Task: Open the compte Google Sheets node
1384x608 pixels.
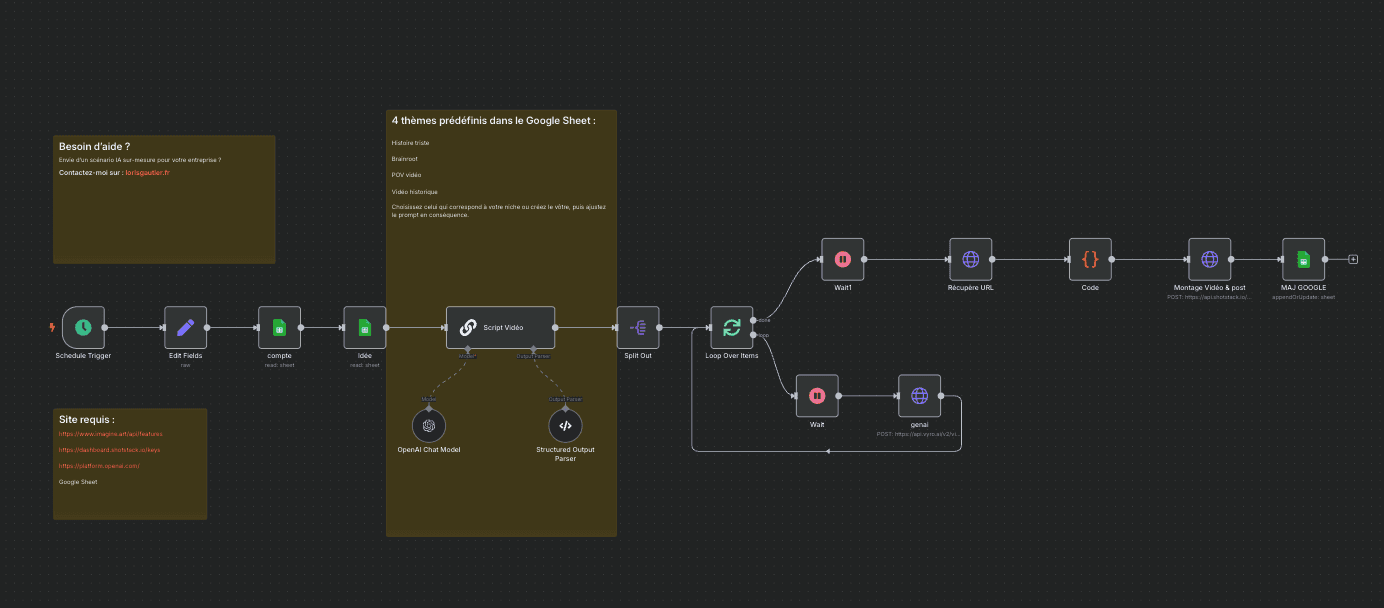Action: click(x=279, y=327)
